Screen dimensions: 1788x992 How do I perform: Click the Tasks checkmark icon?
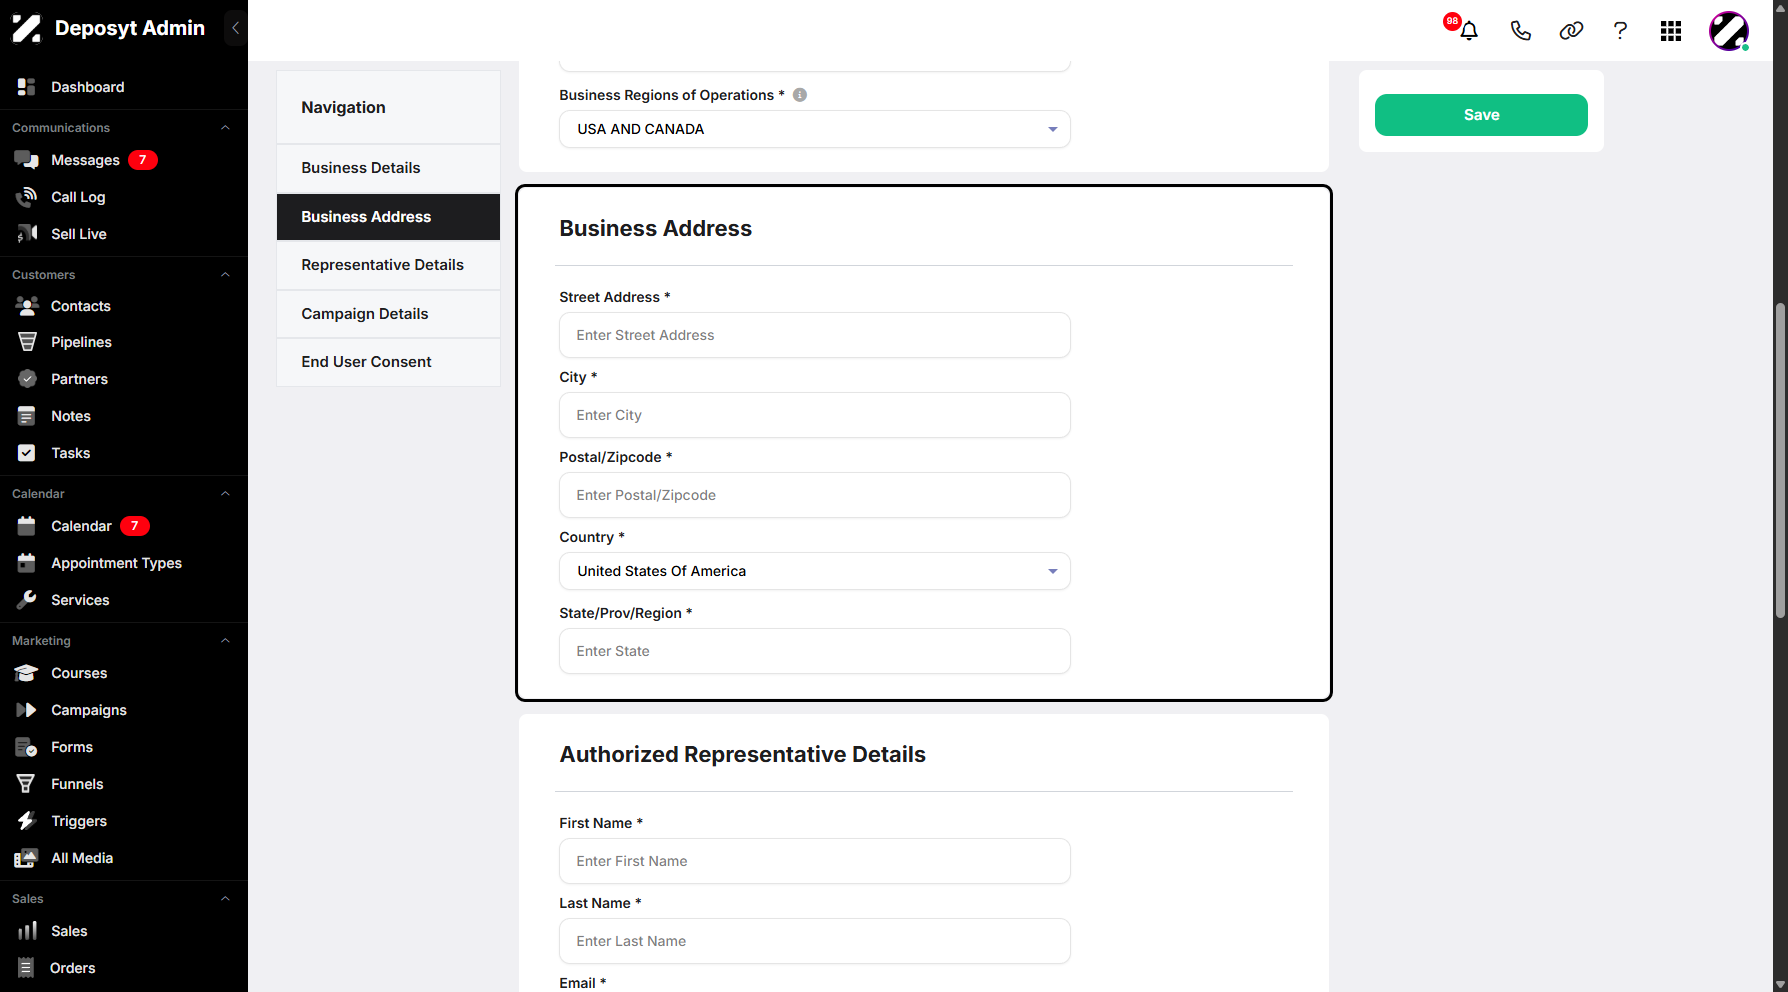27,453
